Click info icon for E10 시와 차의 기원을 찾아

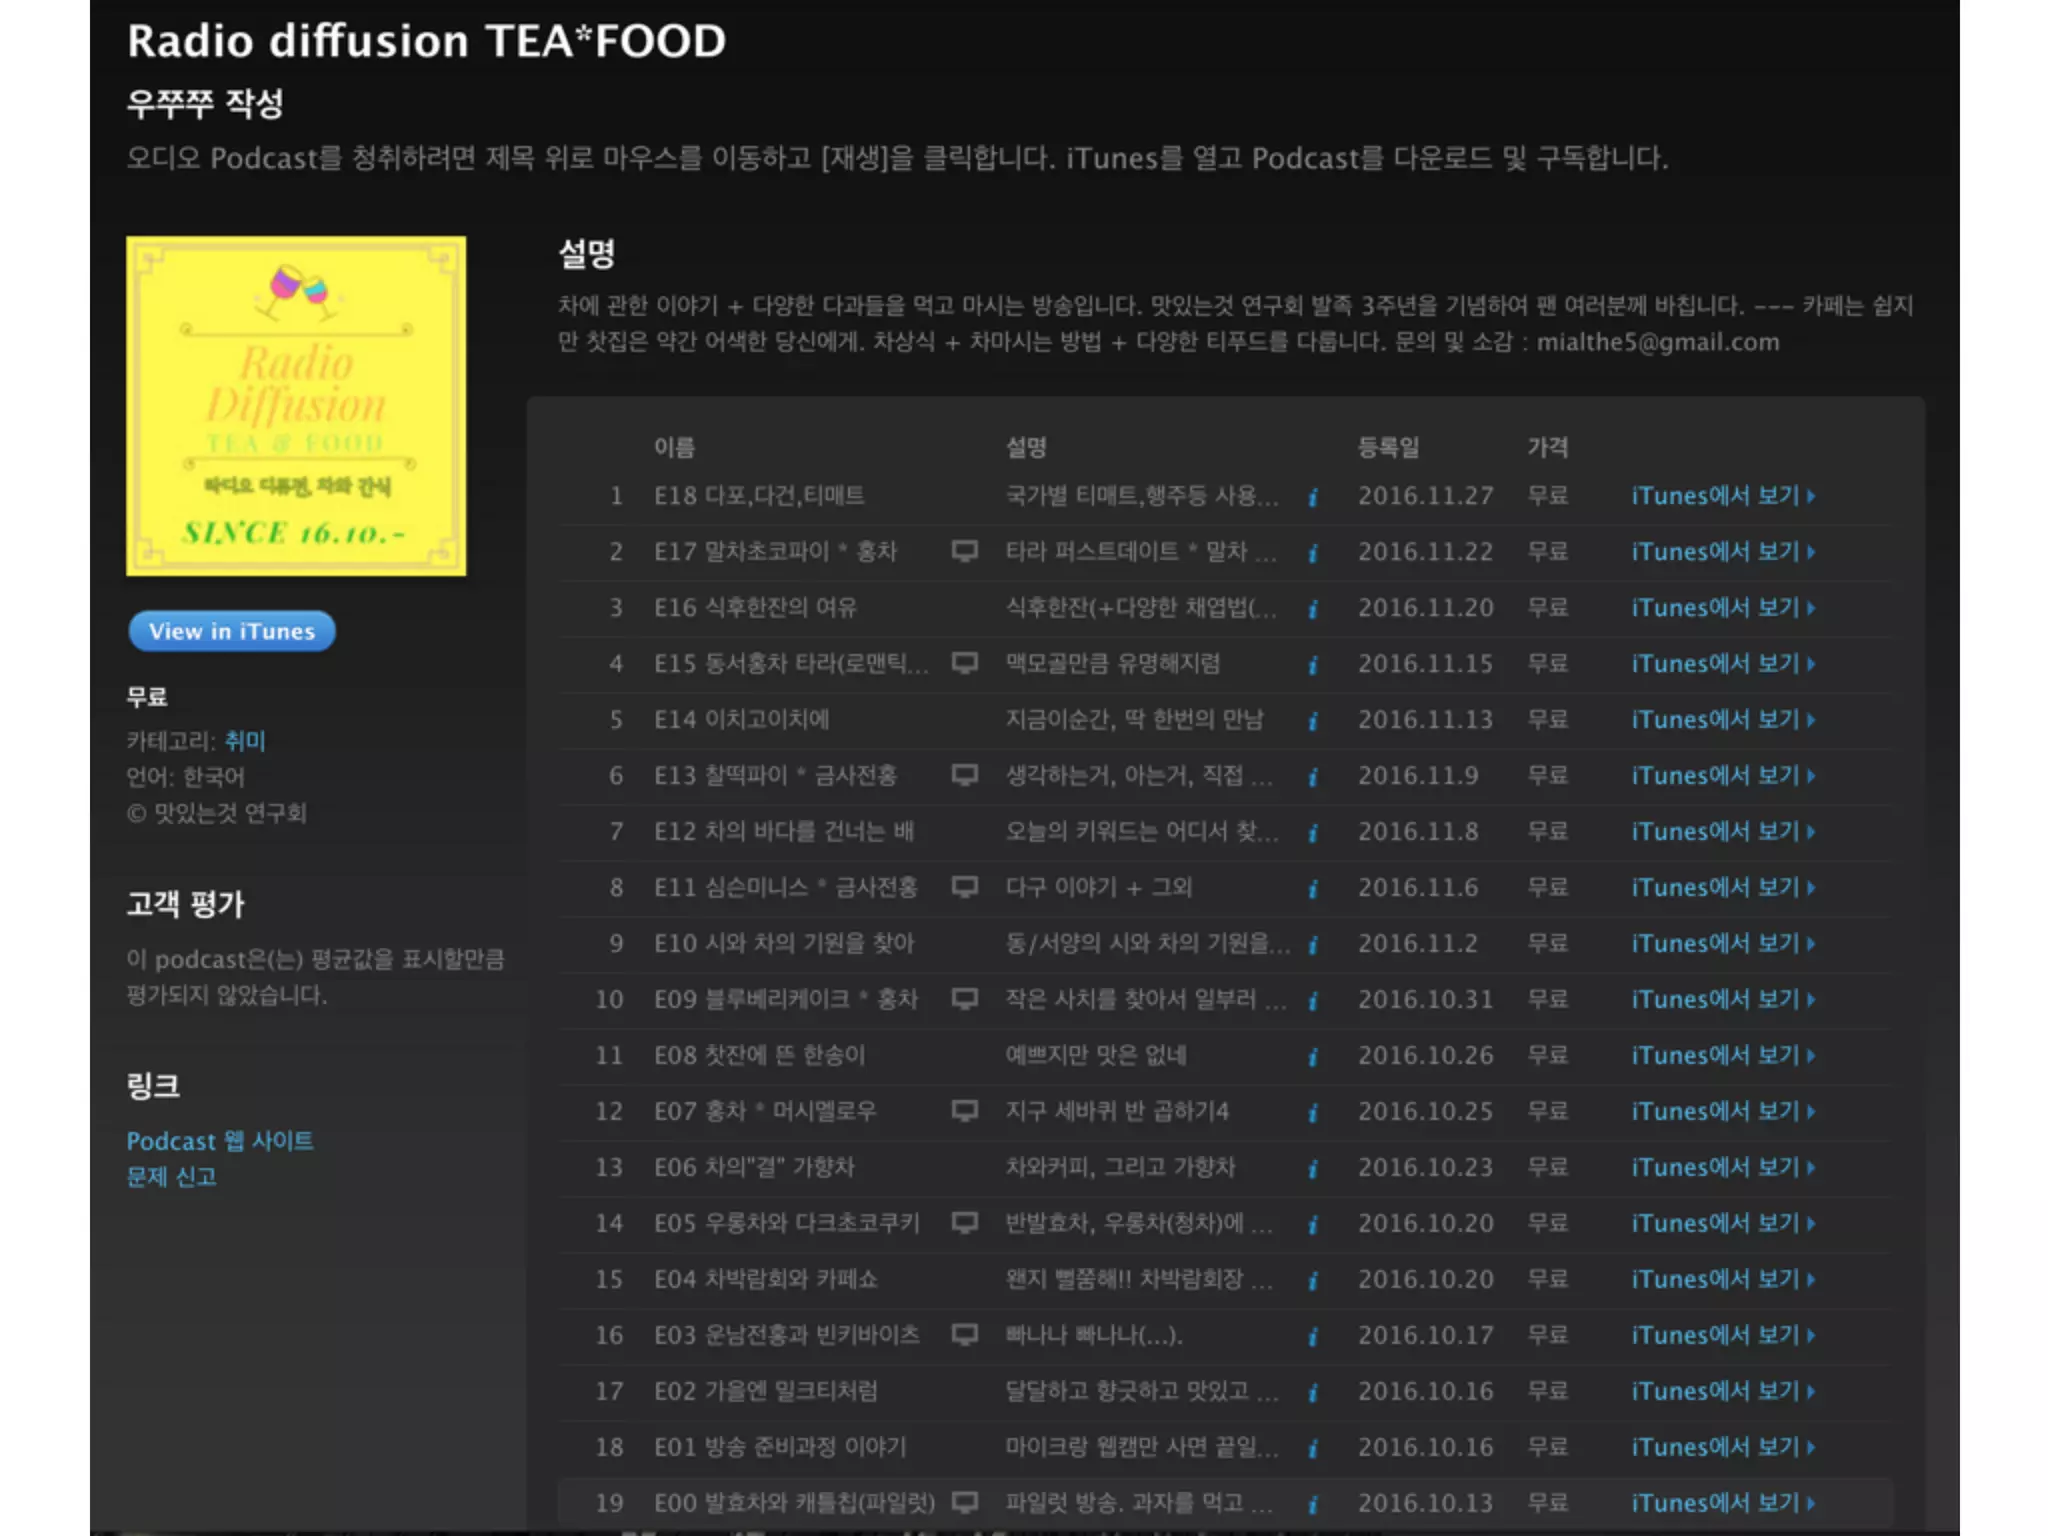[1313, 945]
